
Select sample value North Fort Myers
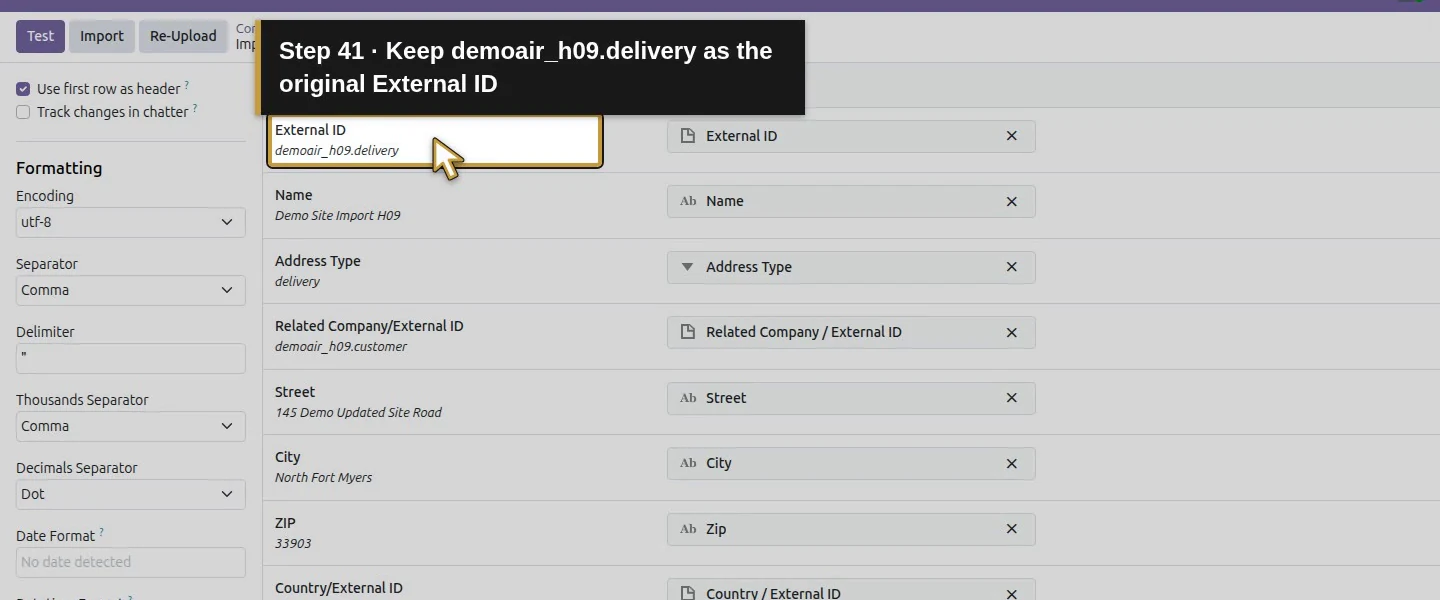[x=323, y=478]
